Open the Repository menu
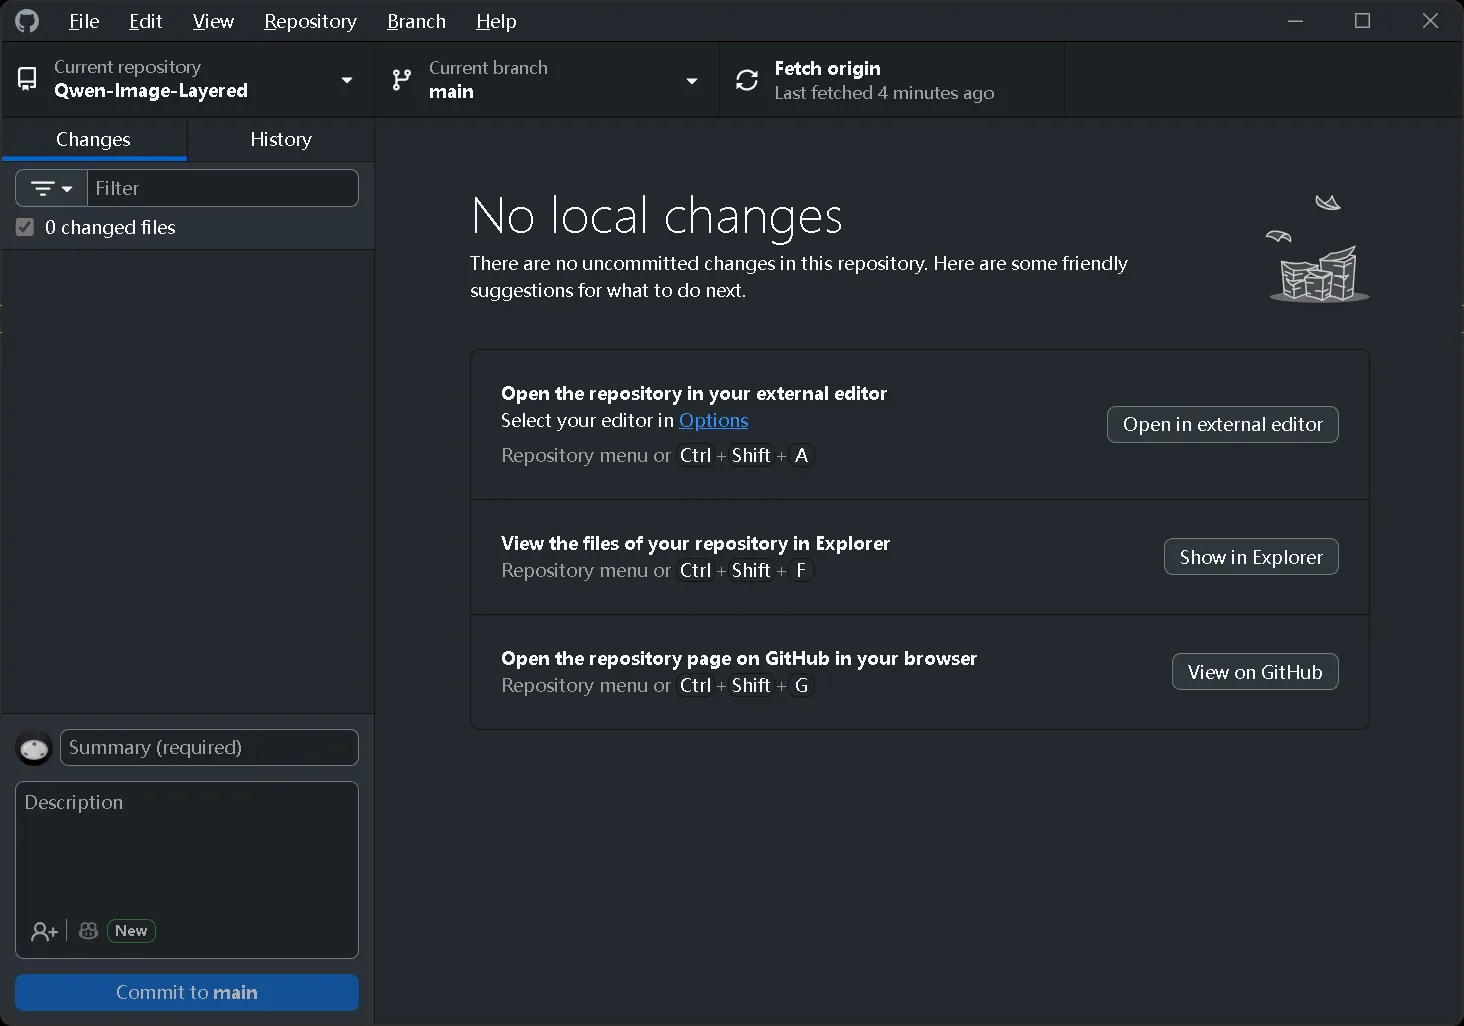The height and width of the screenshot is (1026, 1464). tap(310, 21)
